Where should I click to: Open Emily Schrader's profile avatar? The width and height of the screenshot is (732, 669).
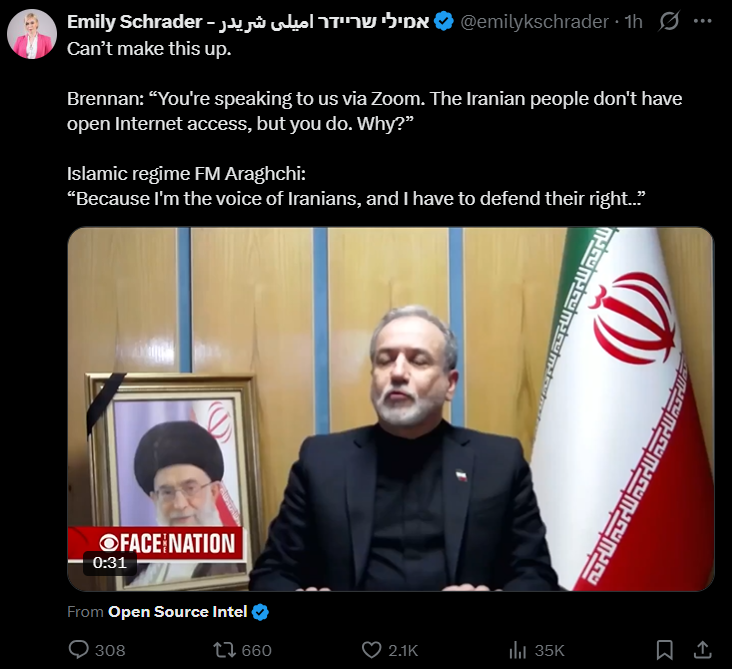coord(32,34)
